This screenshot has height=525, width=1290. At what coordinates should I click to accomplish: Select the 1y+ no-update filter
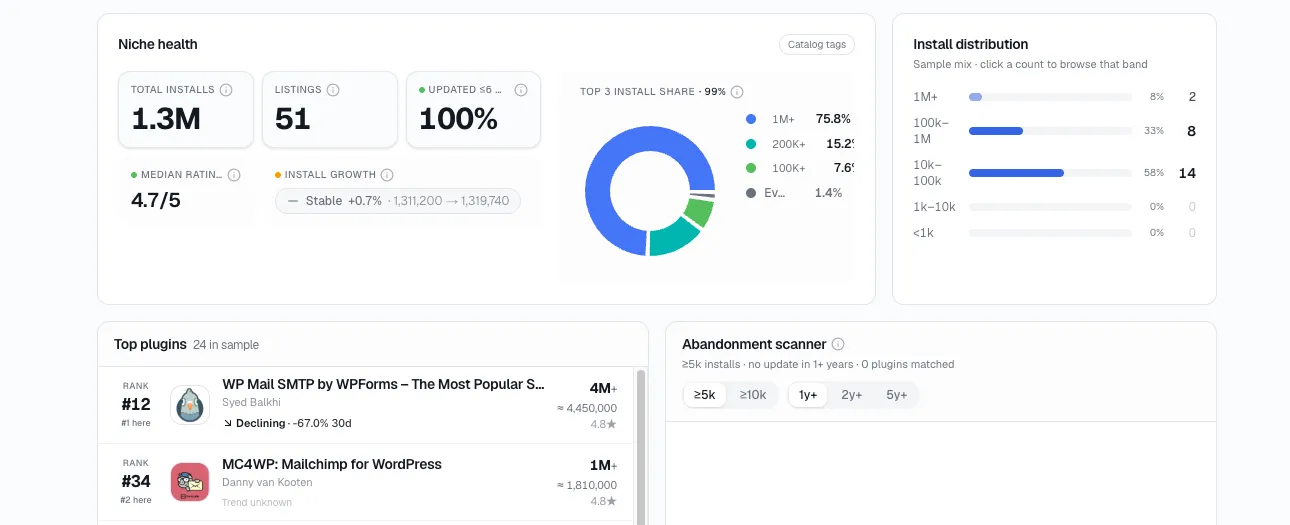tap(808, 395)
